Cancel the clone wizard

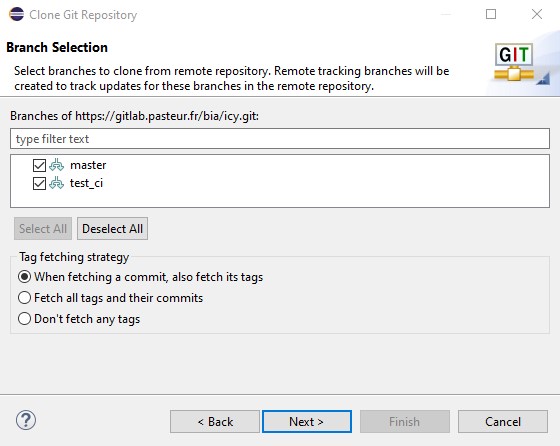coord(503,422)
